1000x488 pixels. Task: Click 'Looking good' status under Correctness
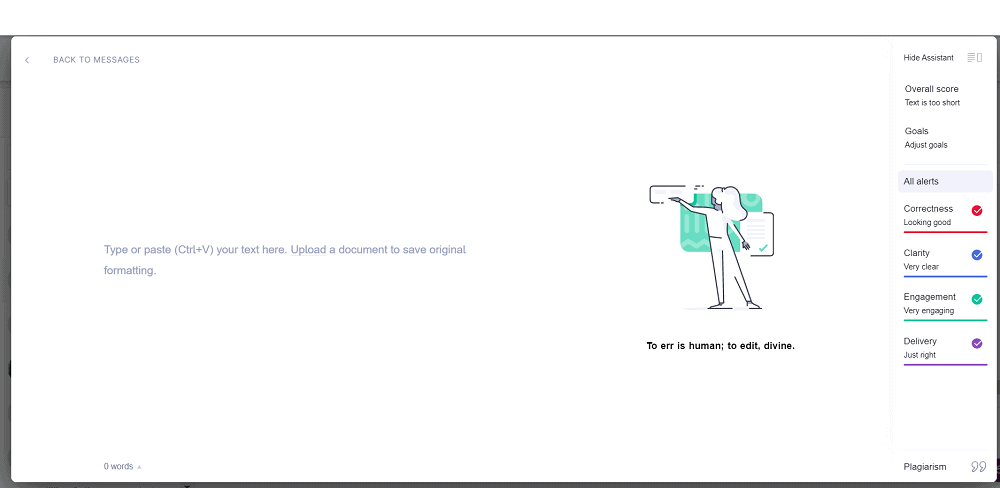(x=927, y=223)
